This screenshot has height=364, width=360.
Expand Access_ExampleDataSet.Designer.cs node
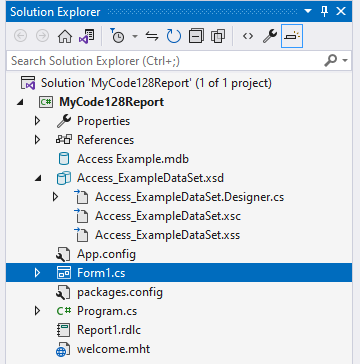55,197
